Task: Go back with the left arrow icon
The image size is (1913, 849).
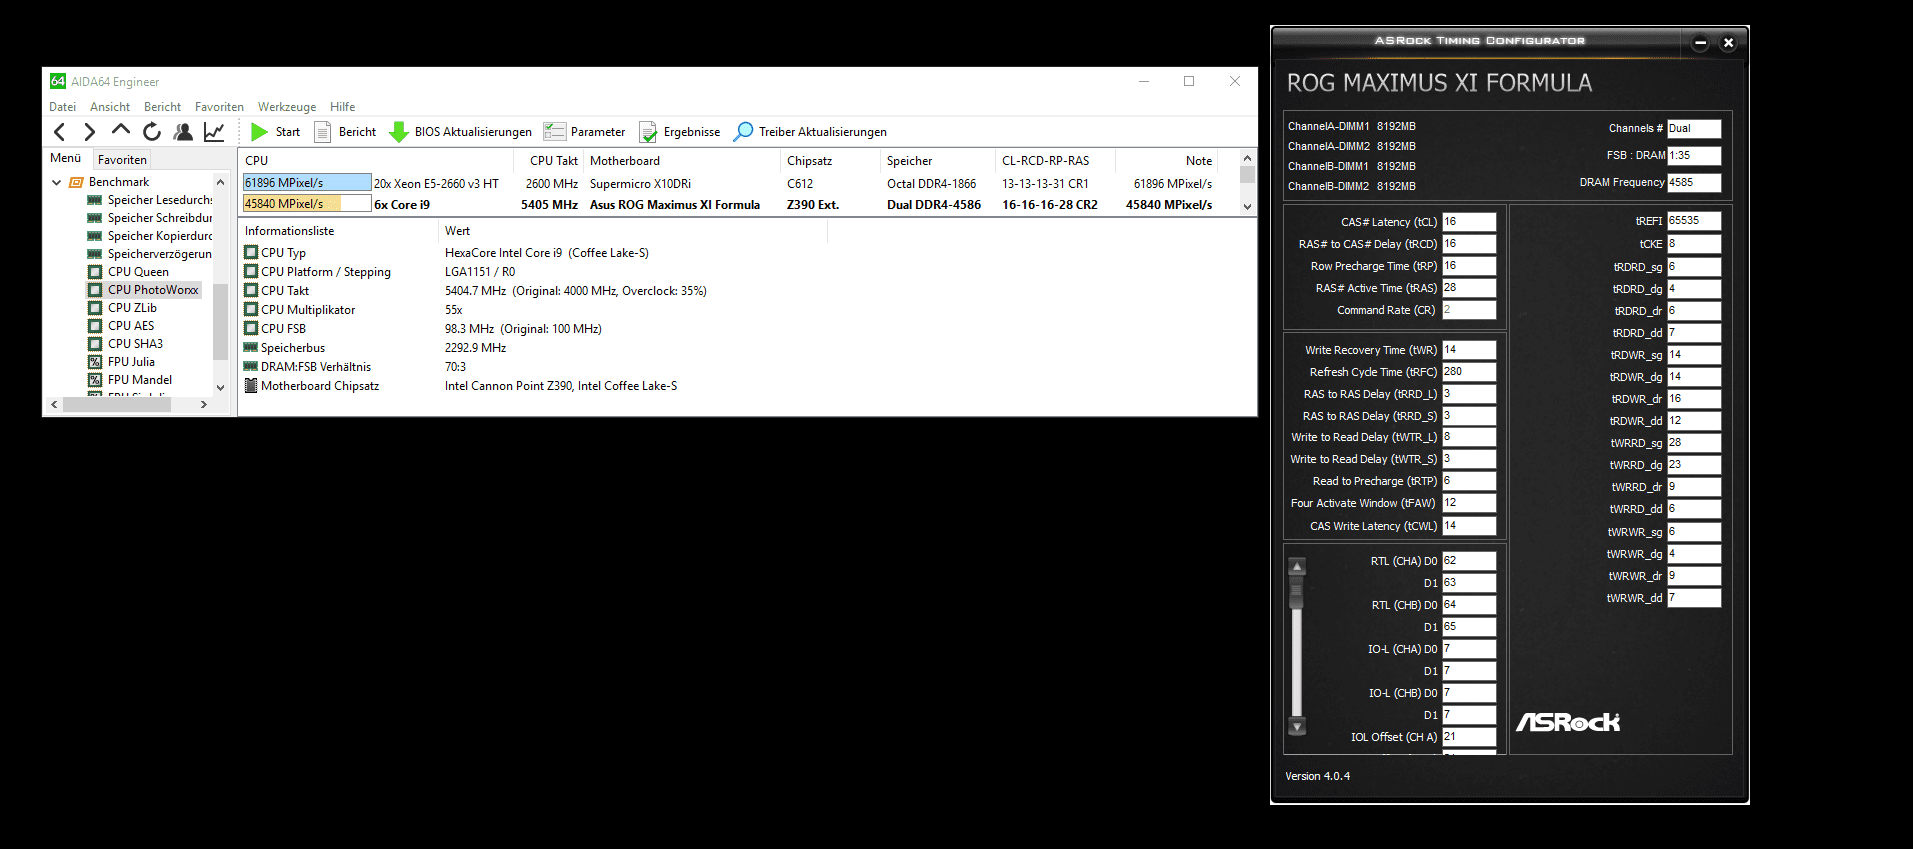Action: [60, 132]
